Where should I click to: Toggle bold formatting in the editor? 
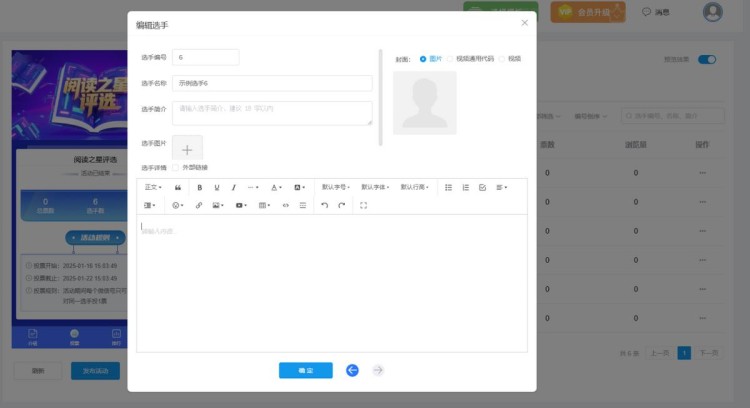200,187
